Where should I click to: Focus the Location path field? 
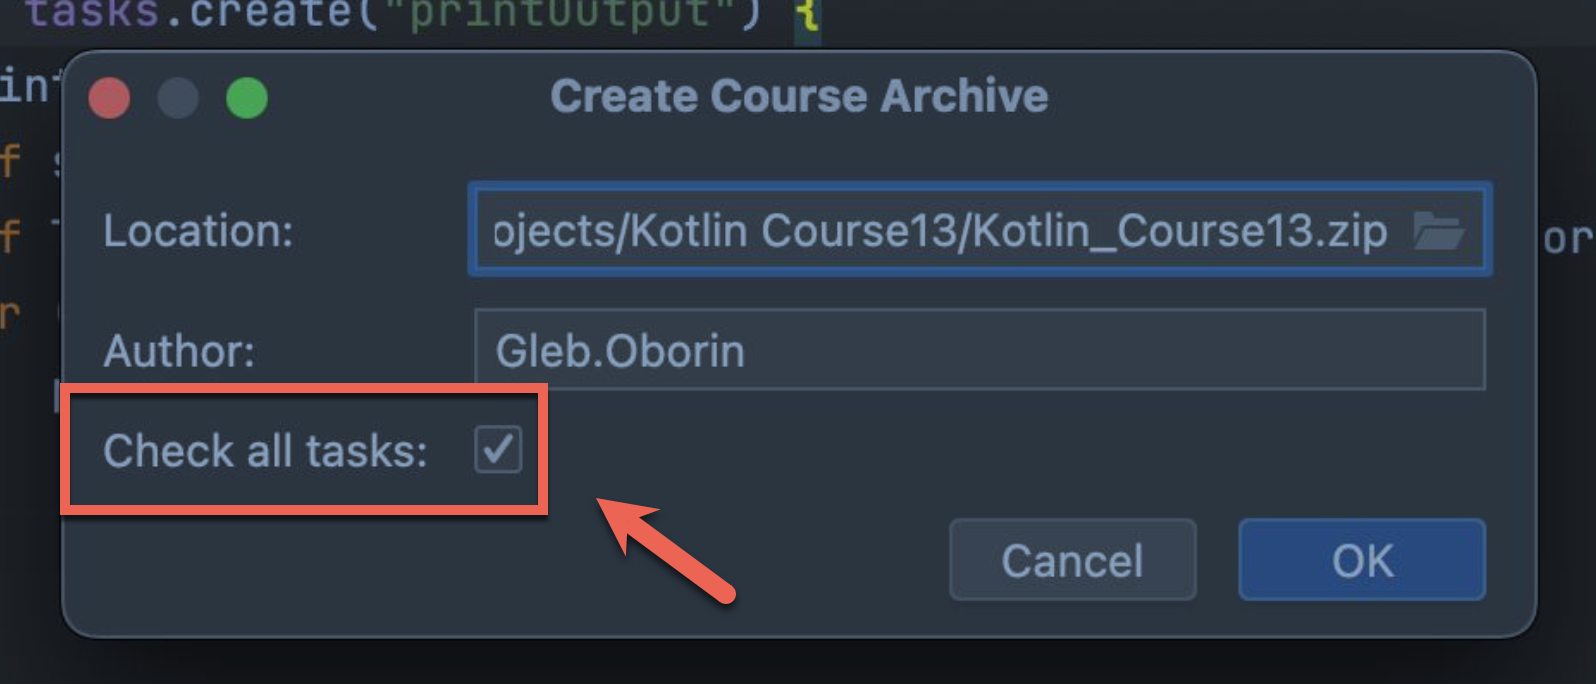point(980,229)
